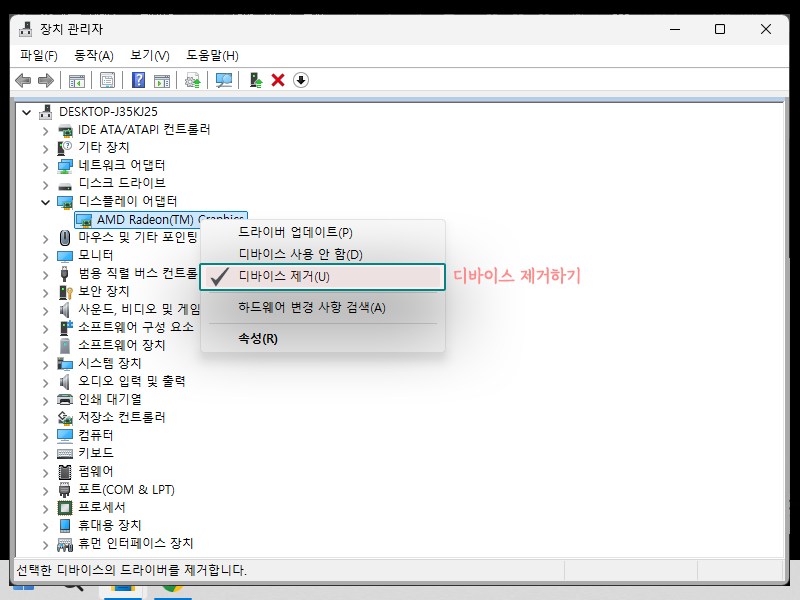Screen dimensions: 800x600
Task: Collapse the 디스플레이 어댑터 tree node
Action: click(45, 200)
